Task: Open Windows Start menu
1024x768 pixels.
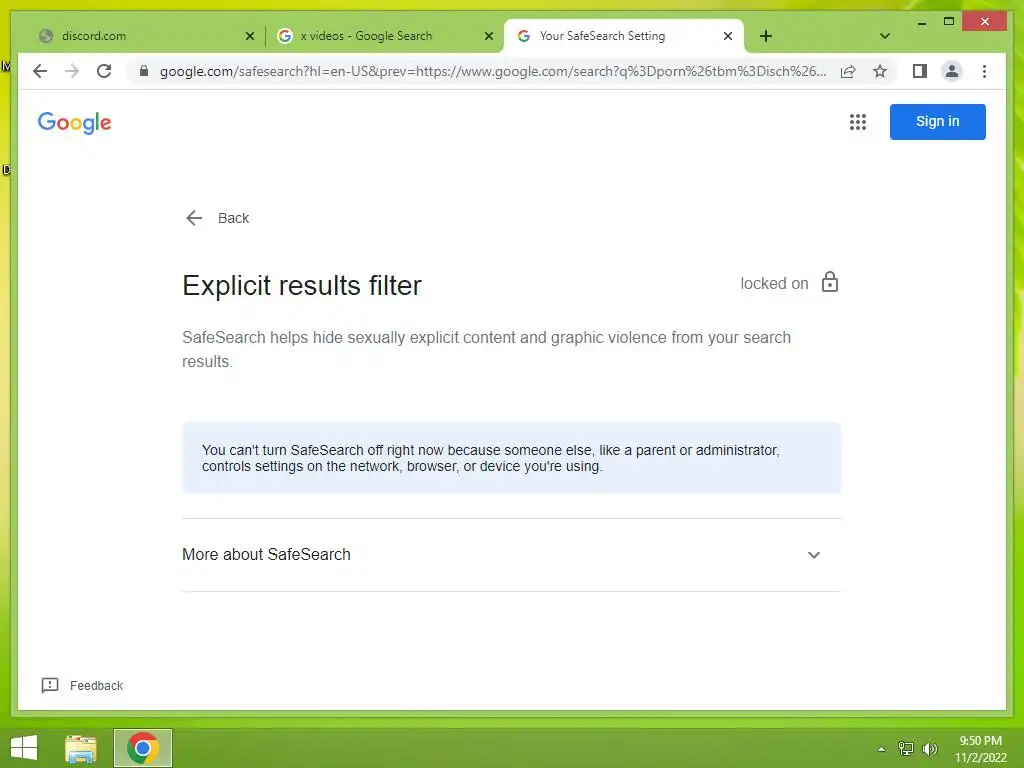Action: click(24, 748)
